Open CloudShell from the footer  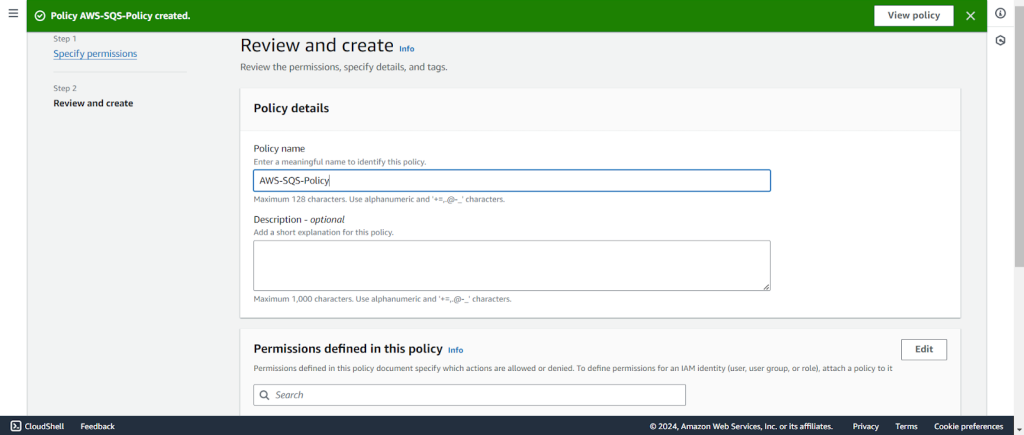point(37,427)
